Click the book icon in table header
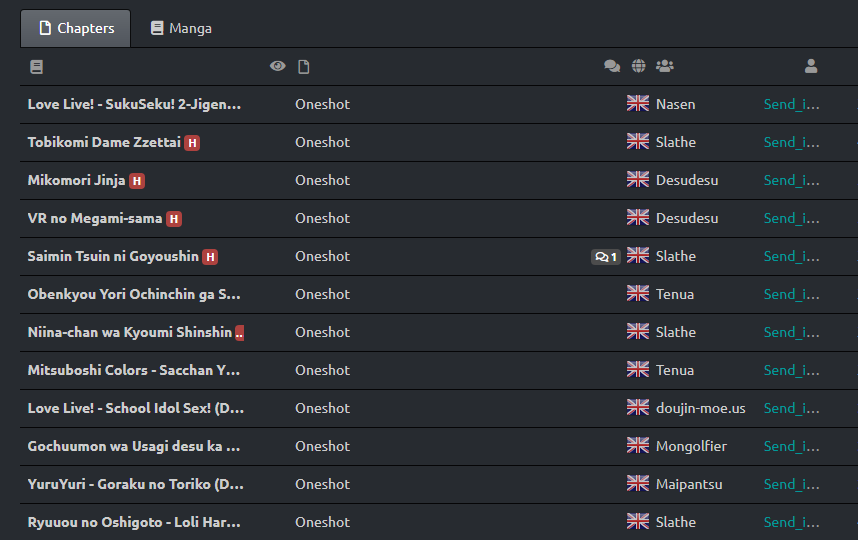This screenshot has width=858, height=540. (x=37, y=67)
